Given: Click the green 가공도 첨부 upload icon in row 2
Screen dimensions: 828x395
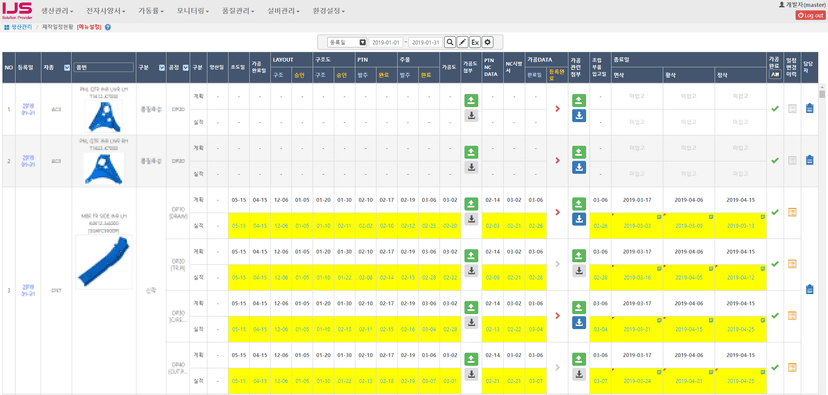Looking at the screenshot, I should [x=471, y=152].
